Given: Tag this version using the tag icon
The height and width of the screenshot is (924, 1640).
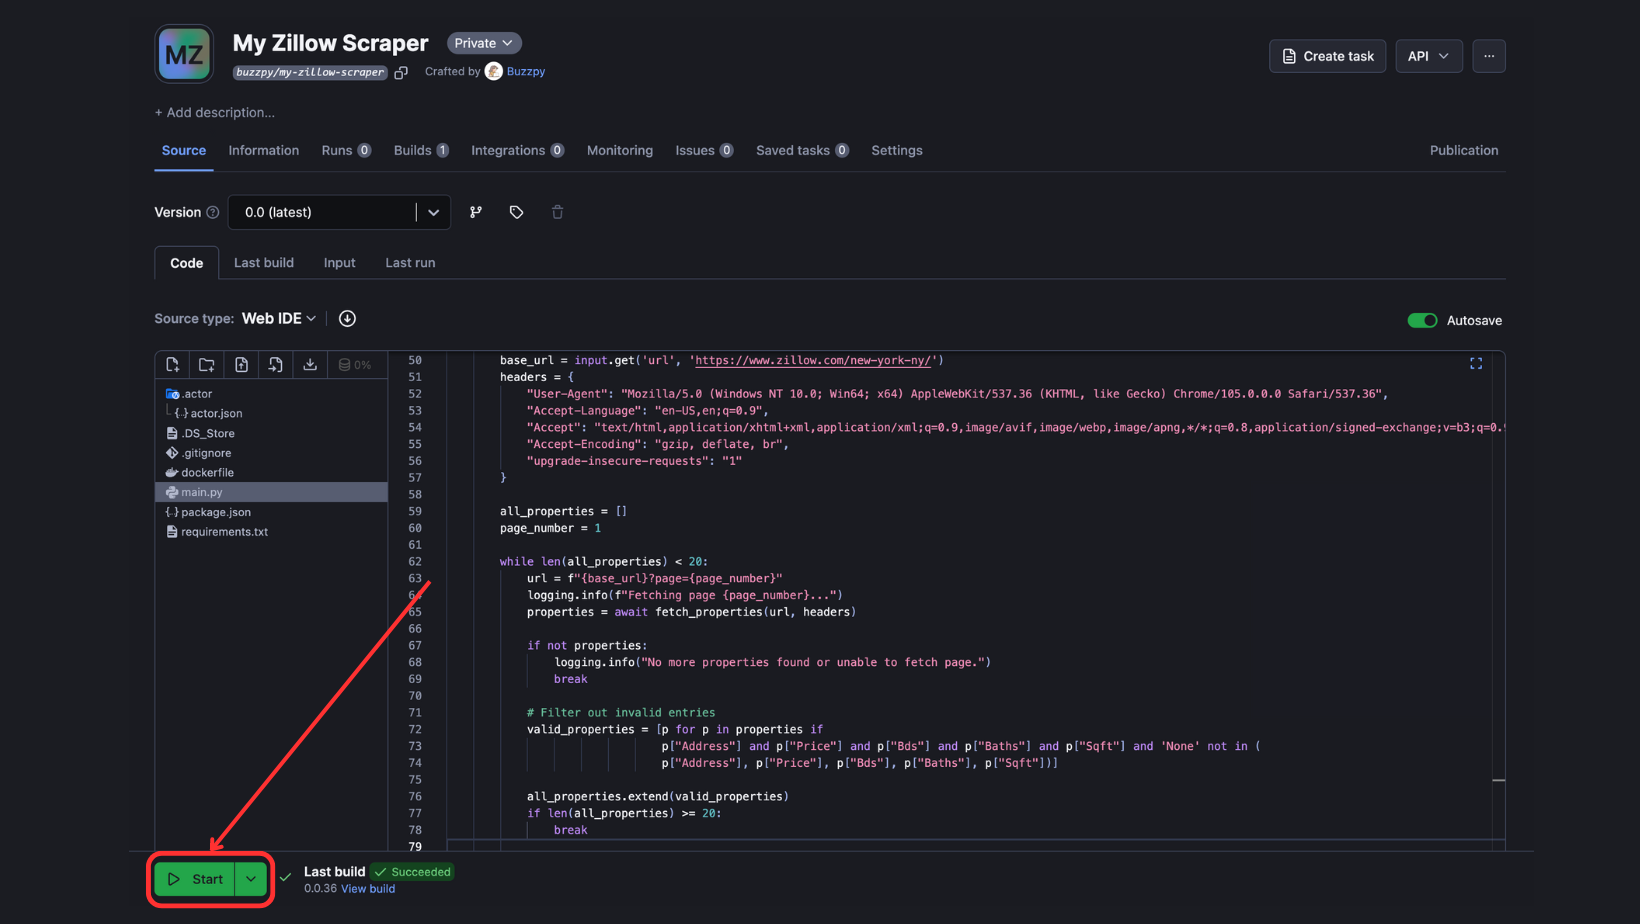Looking at the screenshot, I should [x=516, y=212].
